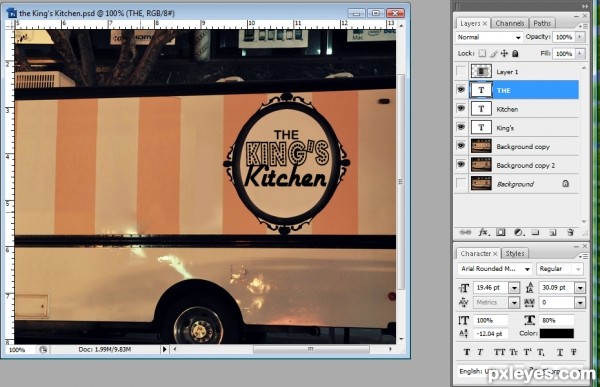Viewport: 600px width, 387px height.
Task: Close the Character tab with its x
Action: pos(495,254)
